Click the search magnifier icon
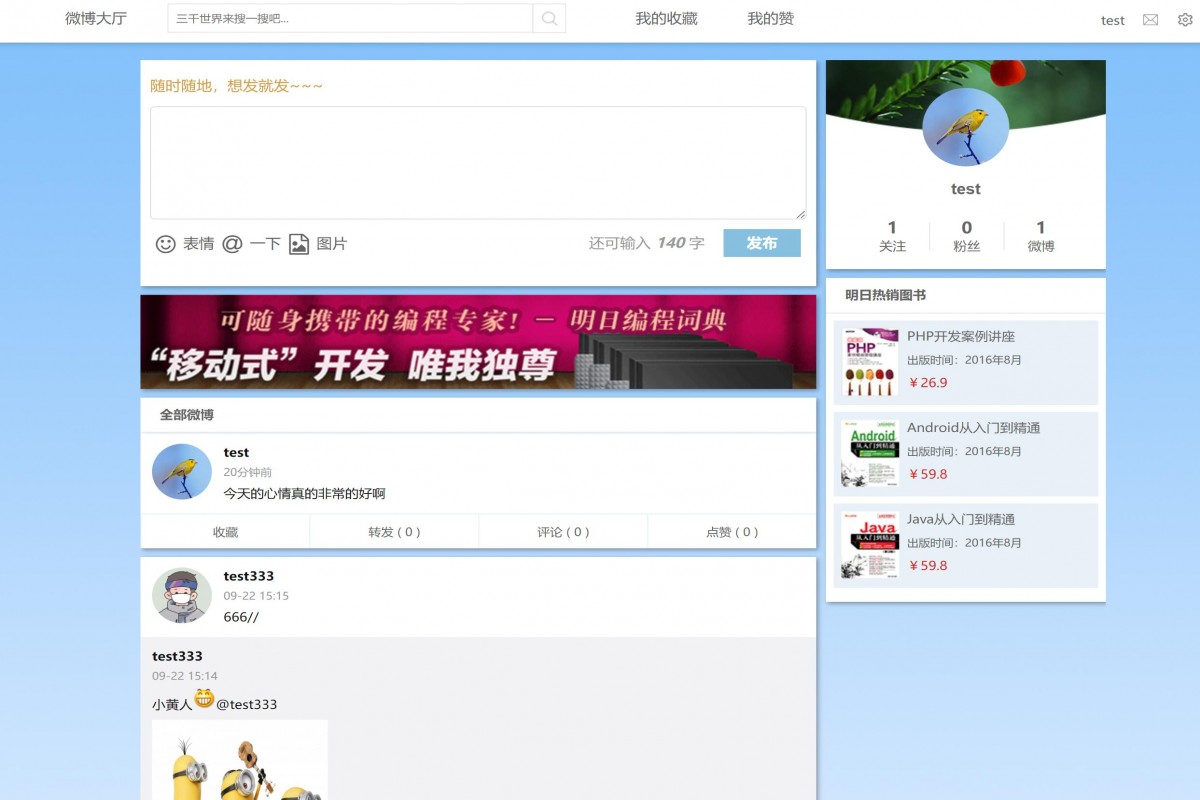1200x800 pixels. click(548, 18)
